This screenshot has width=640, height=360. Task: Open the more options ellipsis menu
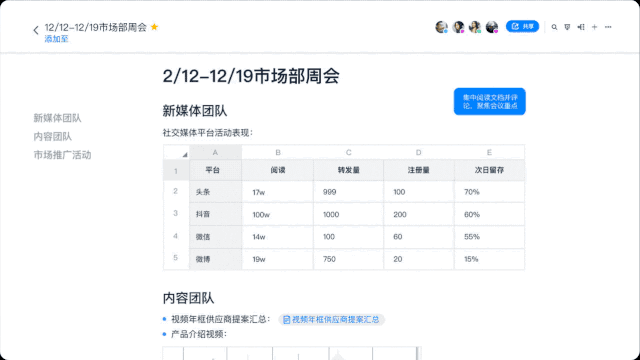coord(608,27)
